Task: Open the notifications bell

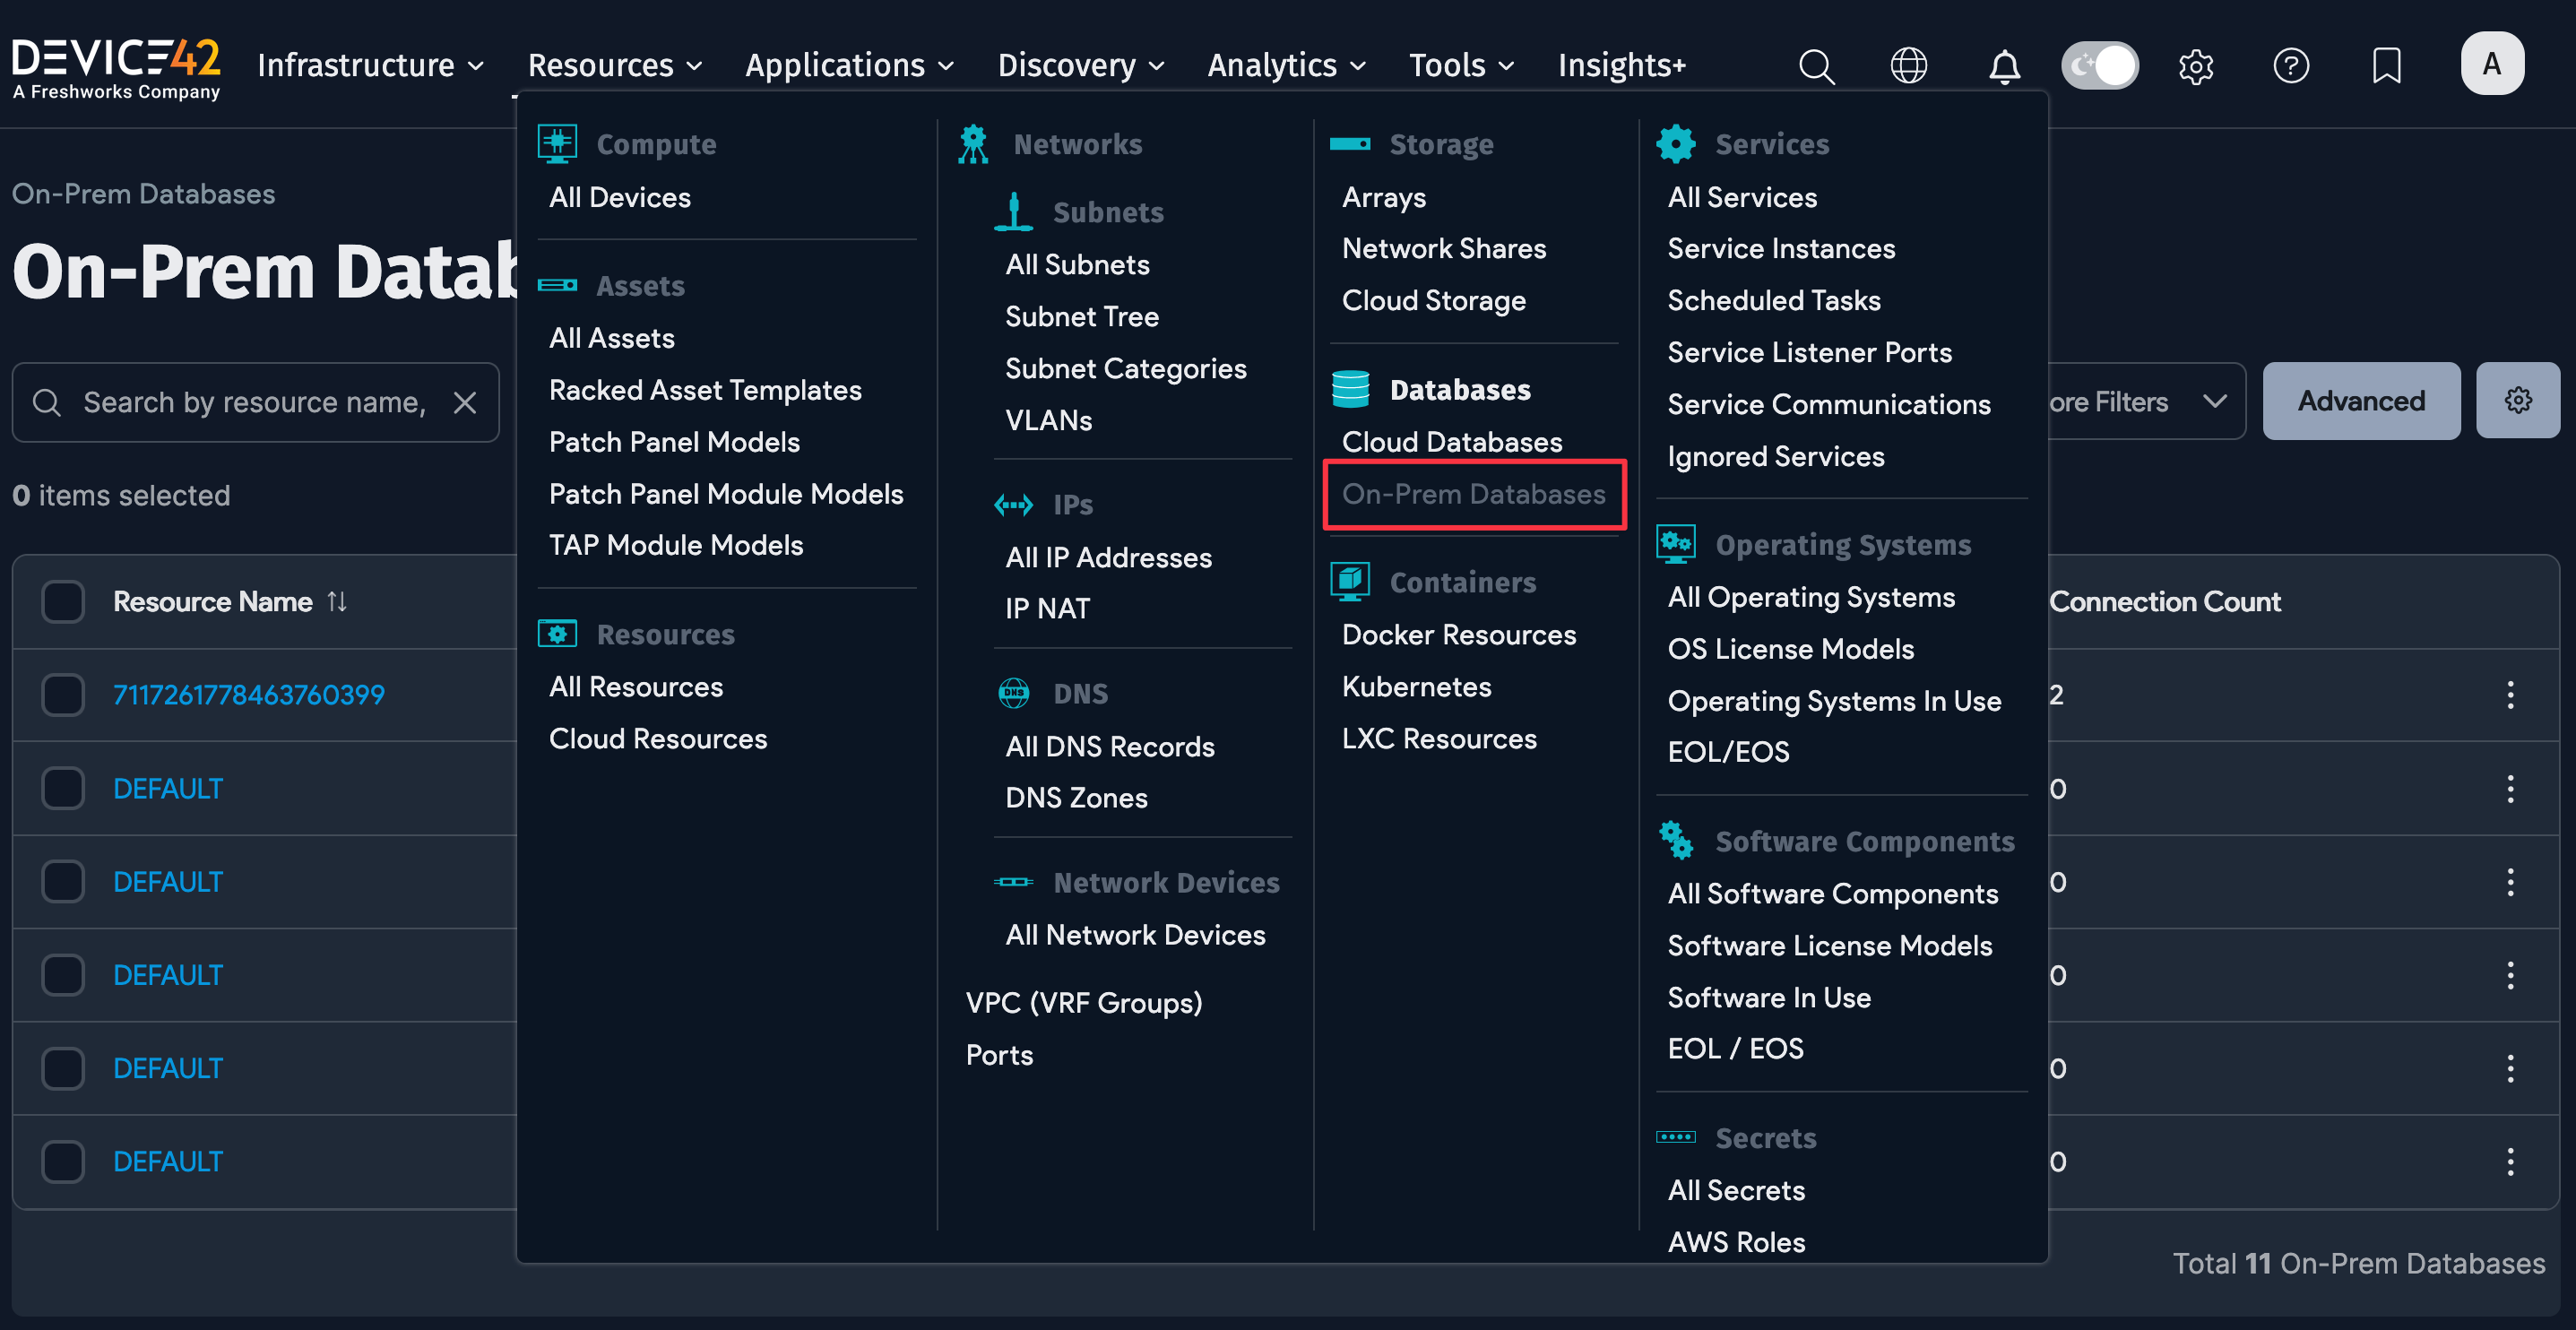Action: [2004, 65]
